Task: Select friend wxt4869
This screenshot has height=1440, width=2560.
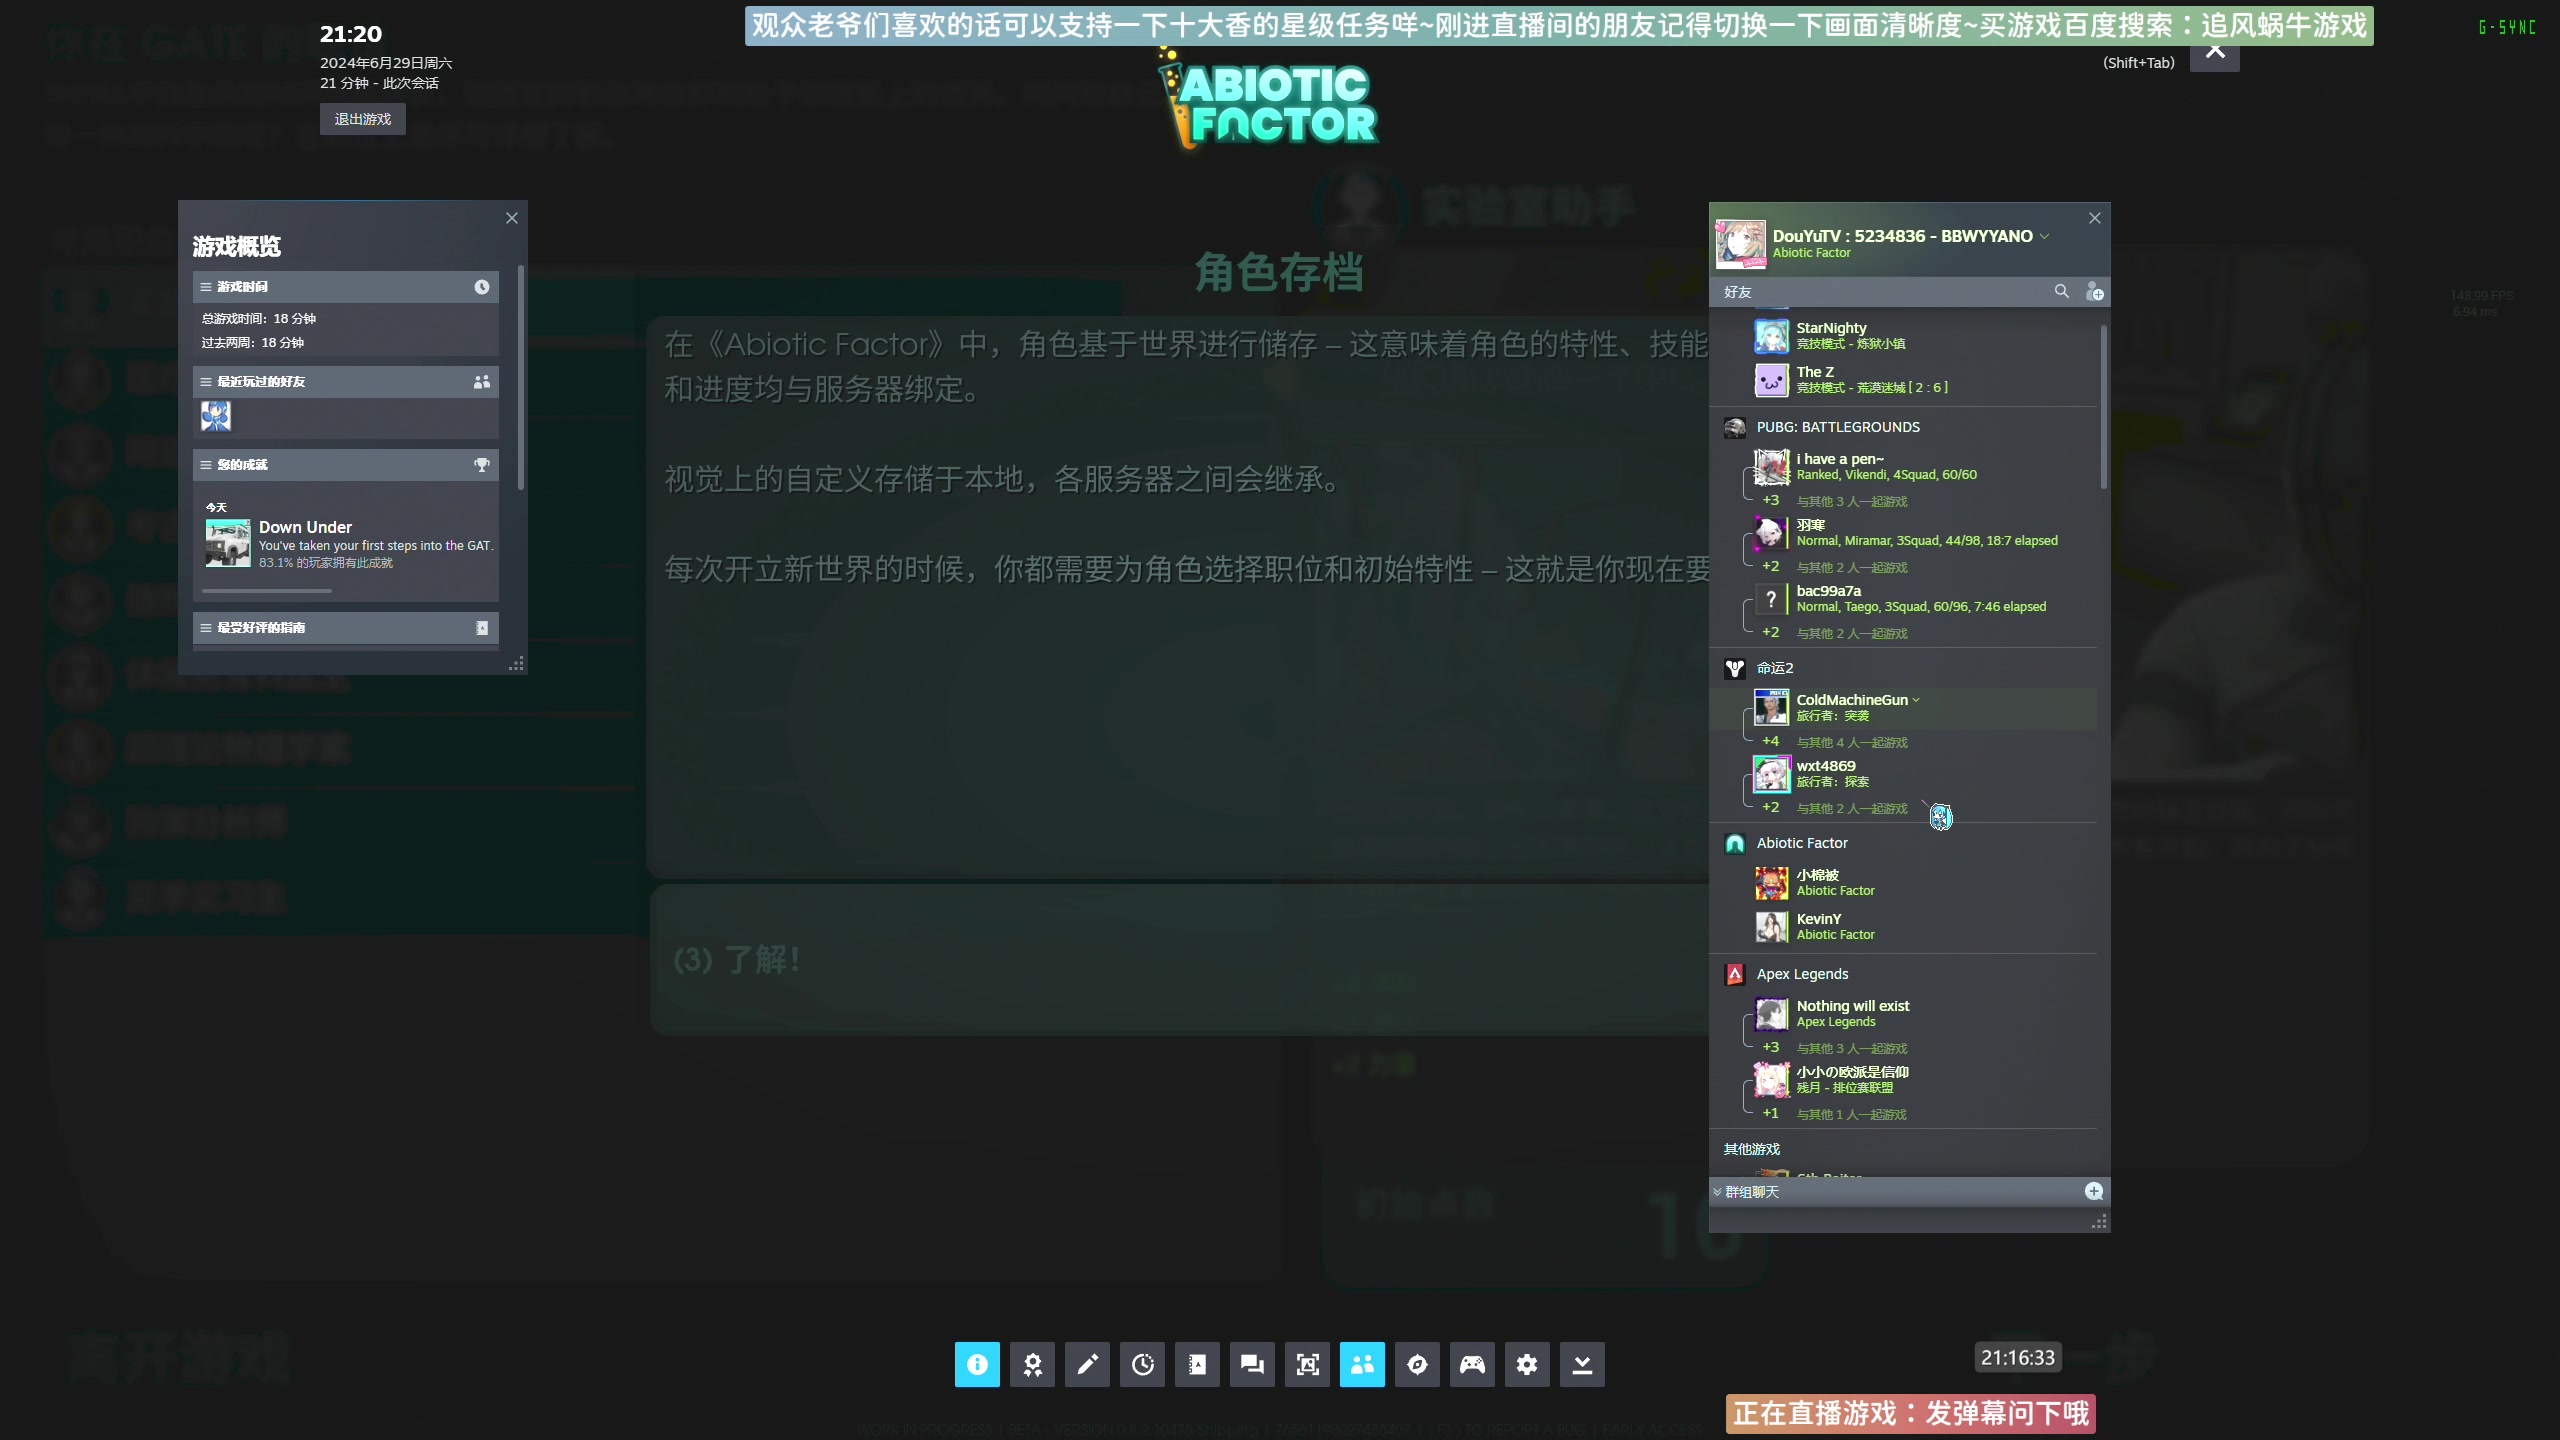Action: (1904, 774)
